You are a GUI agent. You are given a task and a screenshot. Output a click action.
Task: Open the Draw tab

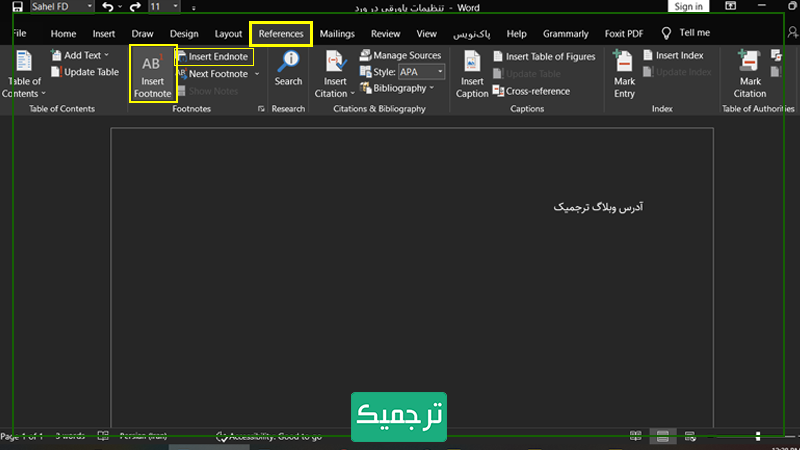142,34
